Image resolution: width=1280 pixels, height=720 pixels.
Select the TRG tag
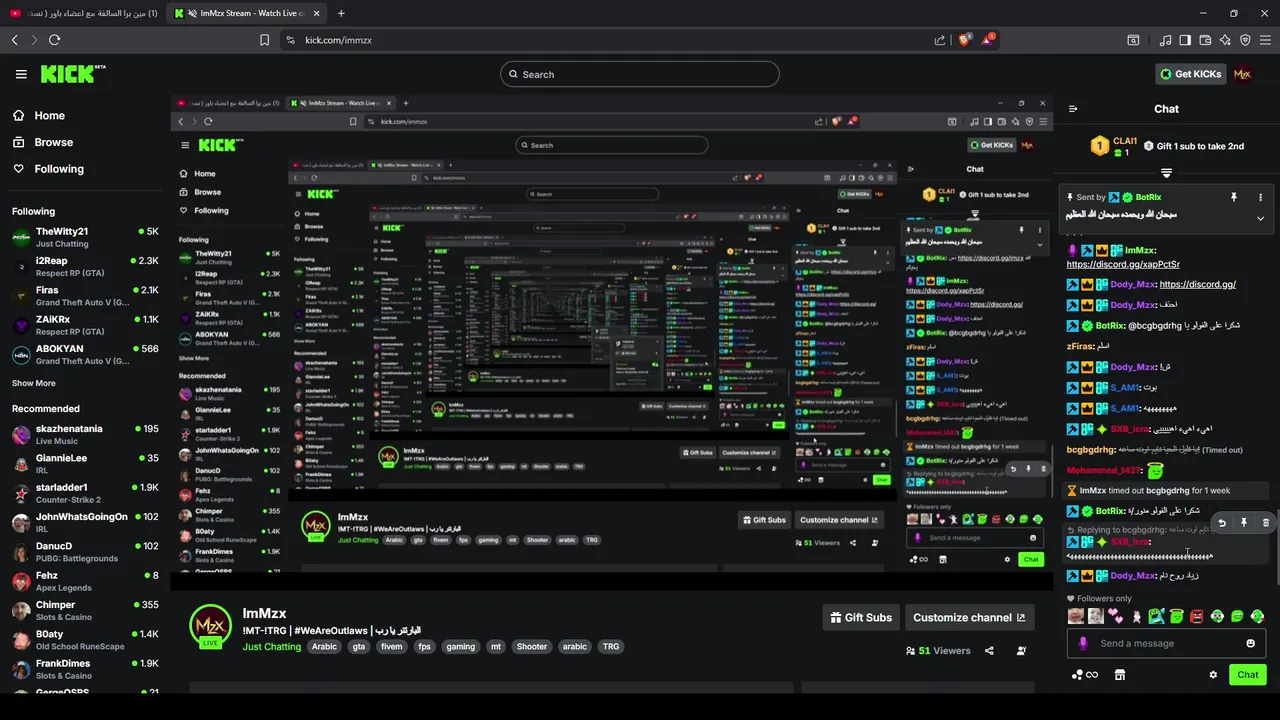[610, 647]
